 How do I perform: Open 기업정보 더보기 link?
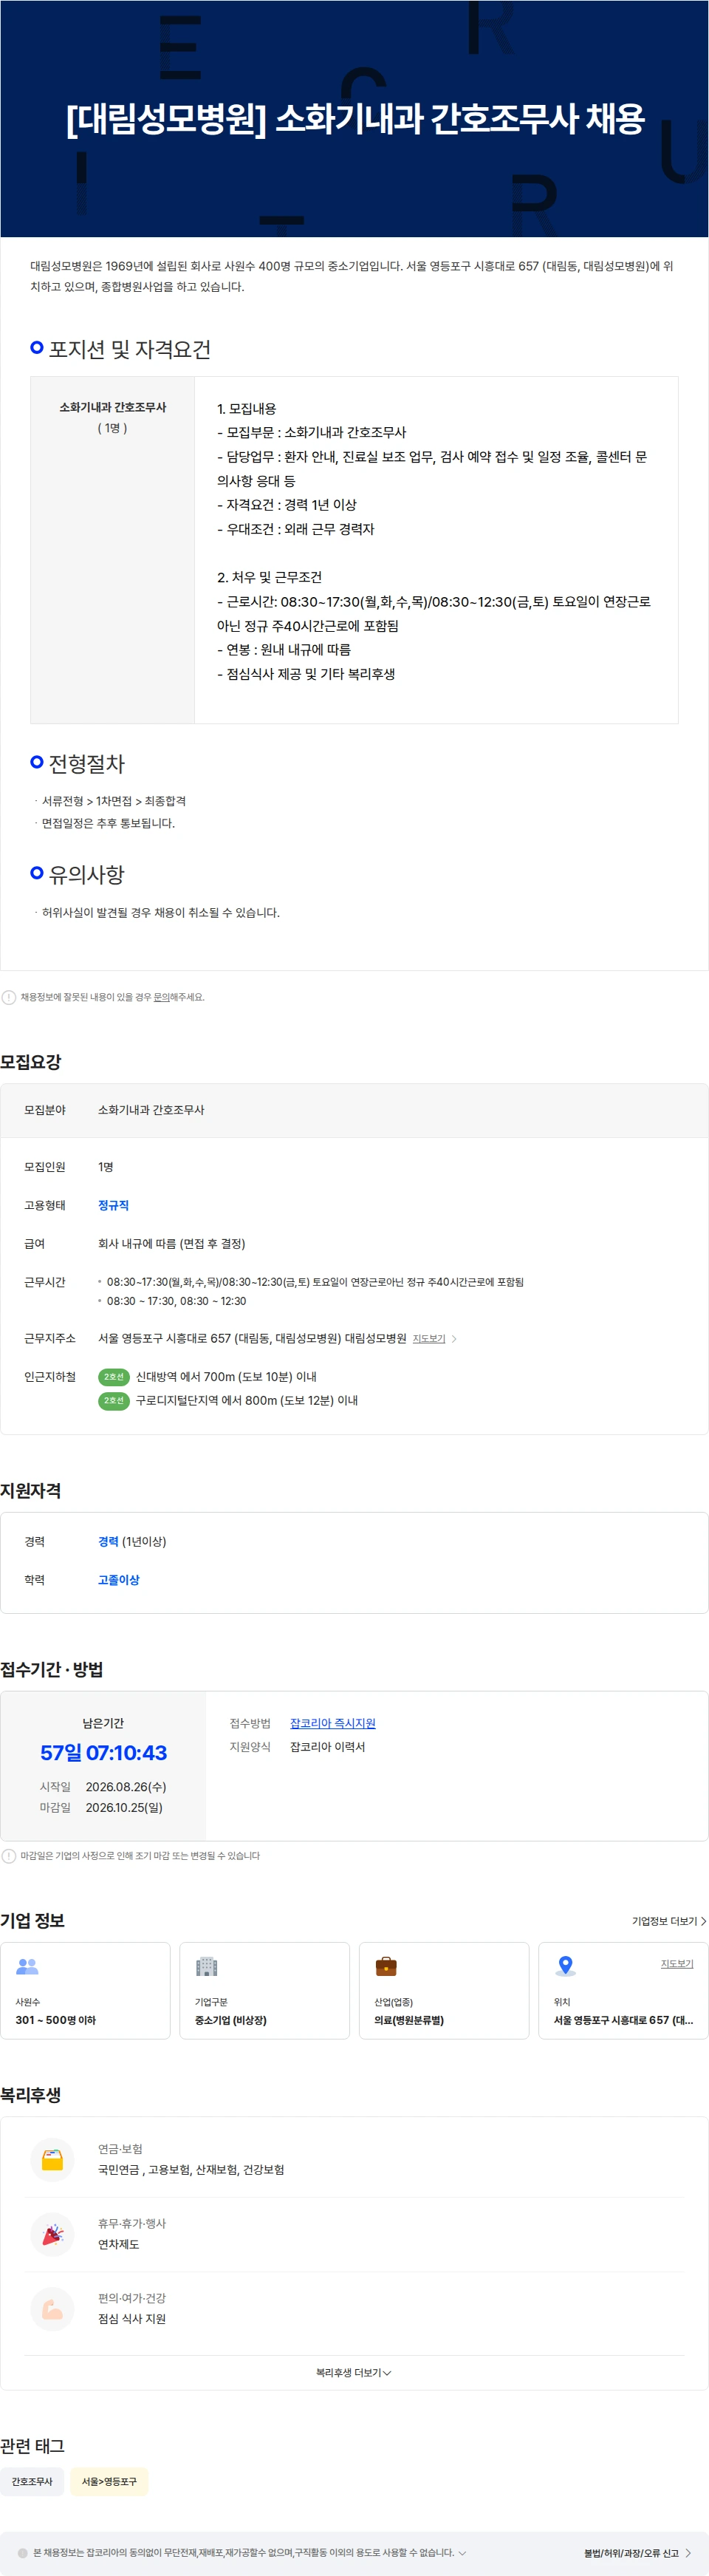669,1921
